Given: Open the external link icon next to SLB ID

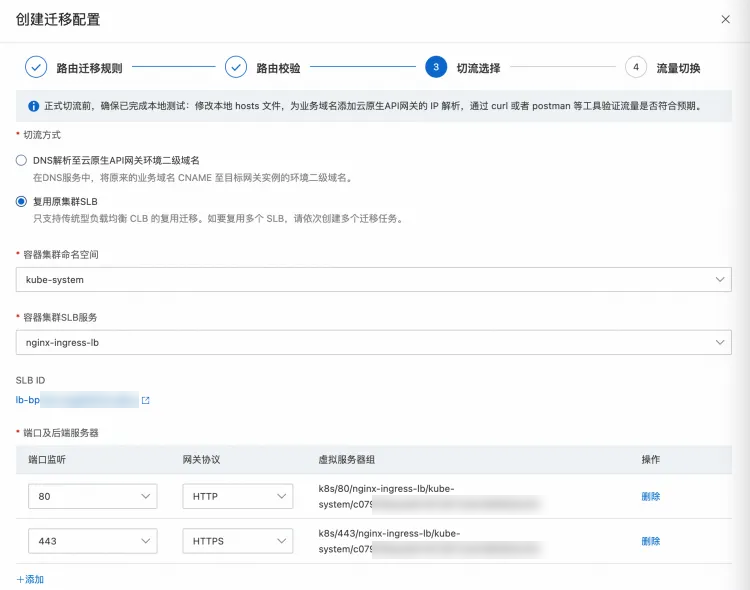Looking at the screenshot, I should pos(145,400).
